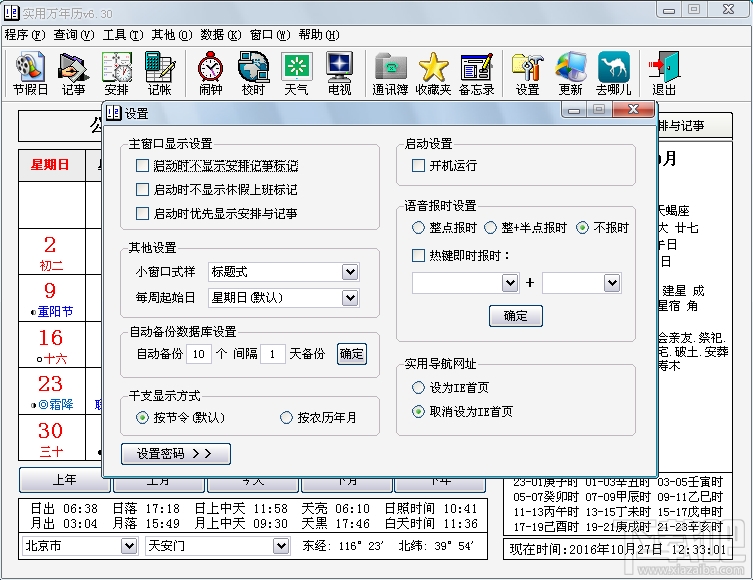Click the 退出 exit toolbar icon
Image resolution: width=753 pixels, height=580 pixels.
coord(664,73)
